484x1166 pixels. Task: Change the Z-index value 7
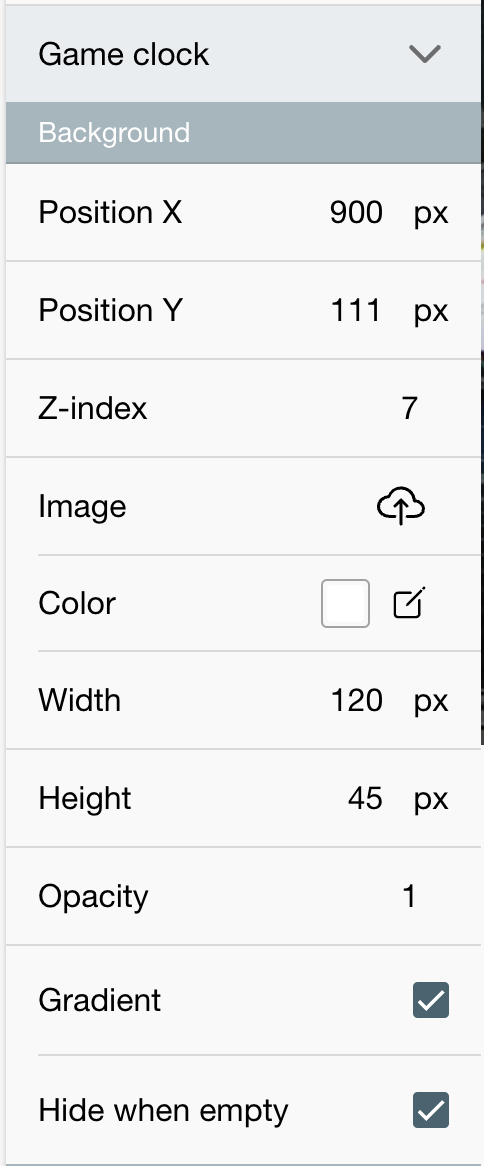point(409,408)
